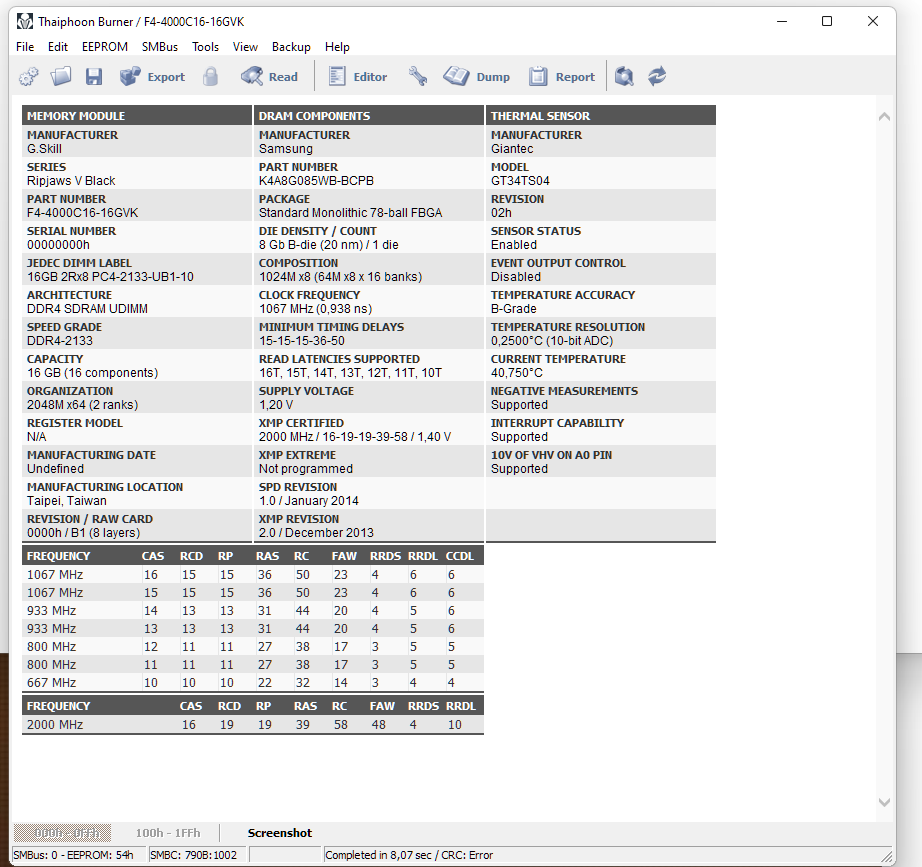This screenshot has height=867, width=922.
Task: Click thermal sensor manufacturer 'Giantec'
Action: tap(512, 149)
